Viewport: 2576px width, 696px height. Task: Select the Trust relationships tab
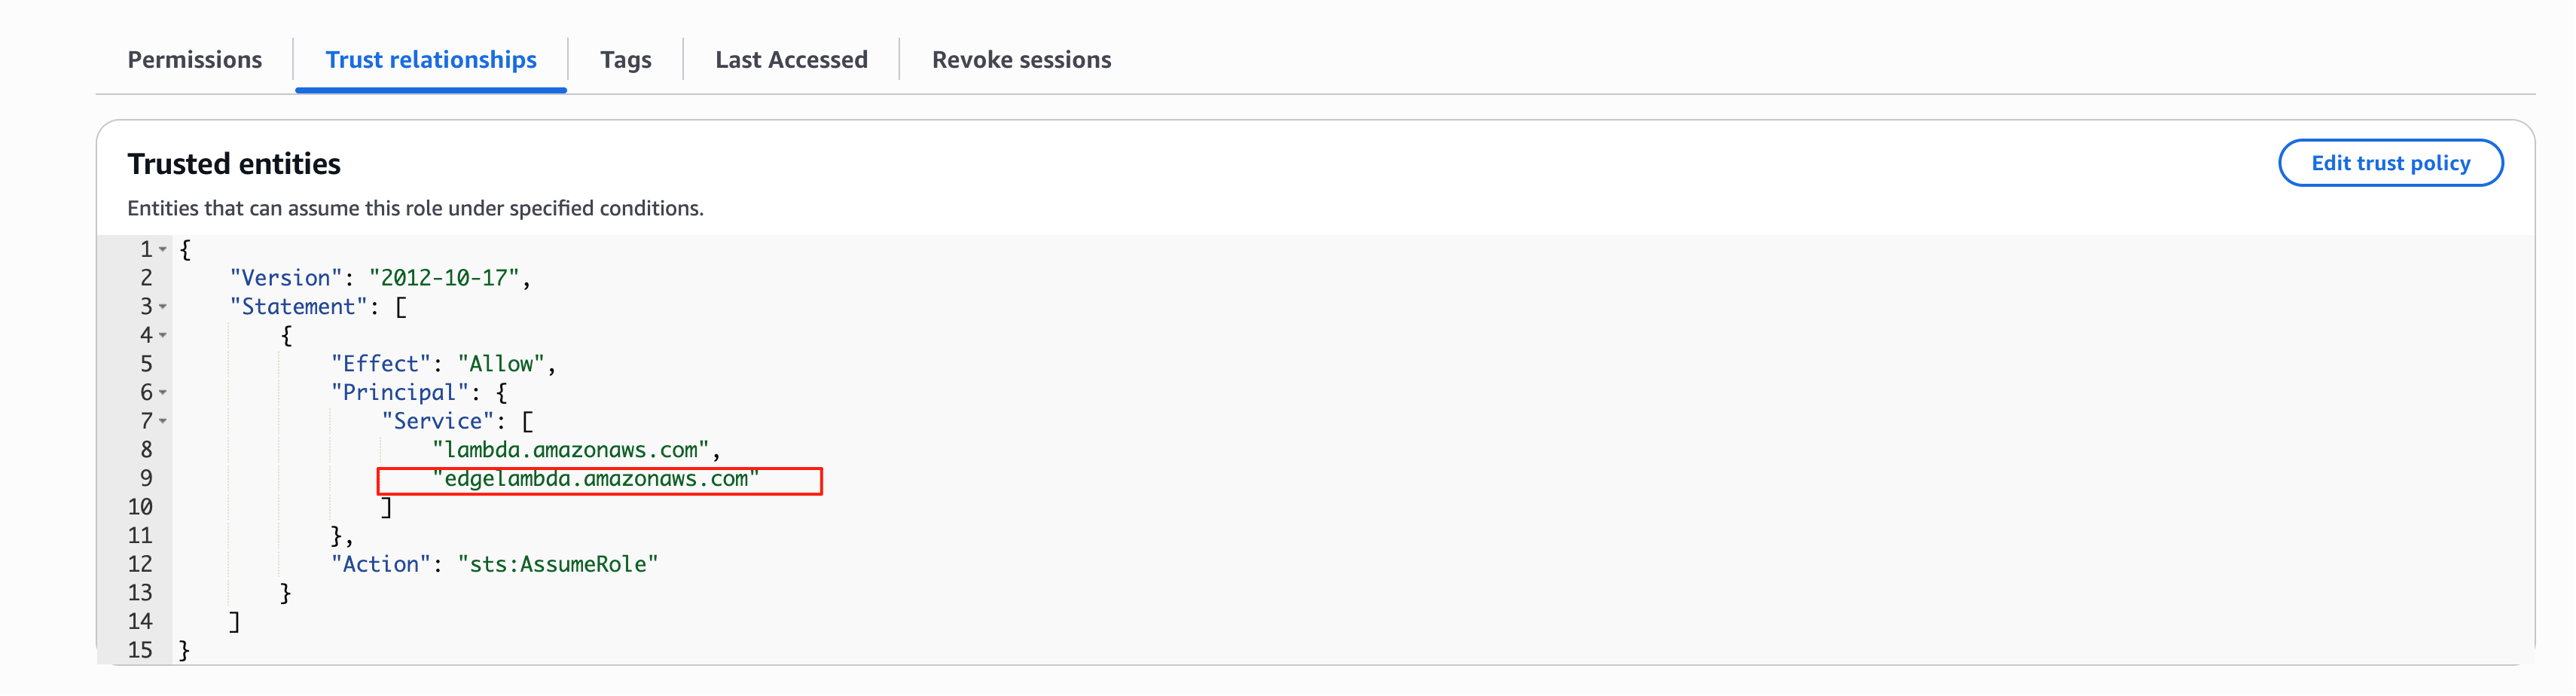tap(431, 60)
